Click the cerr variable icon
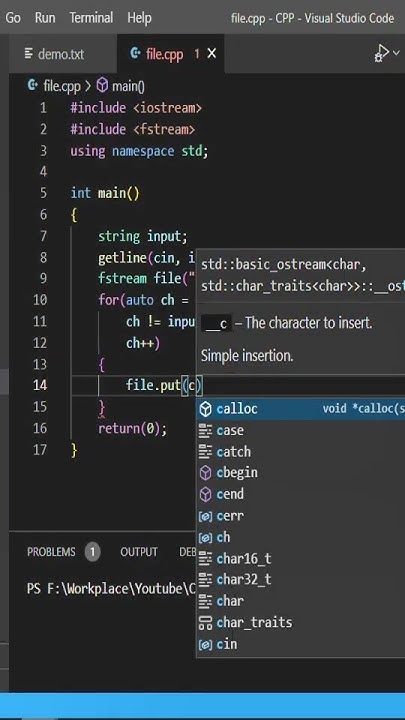405x720 pixels. coord(205,516)
